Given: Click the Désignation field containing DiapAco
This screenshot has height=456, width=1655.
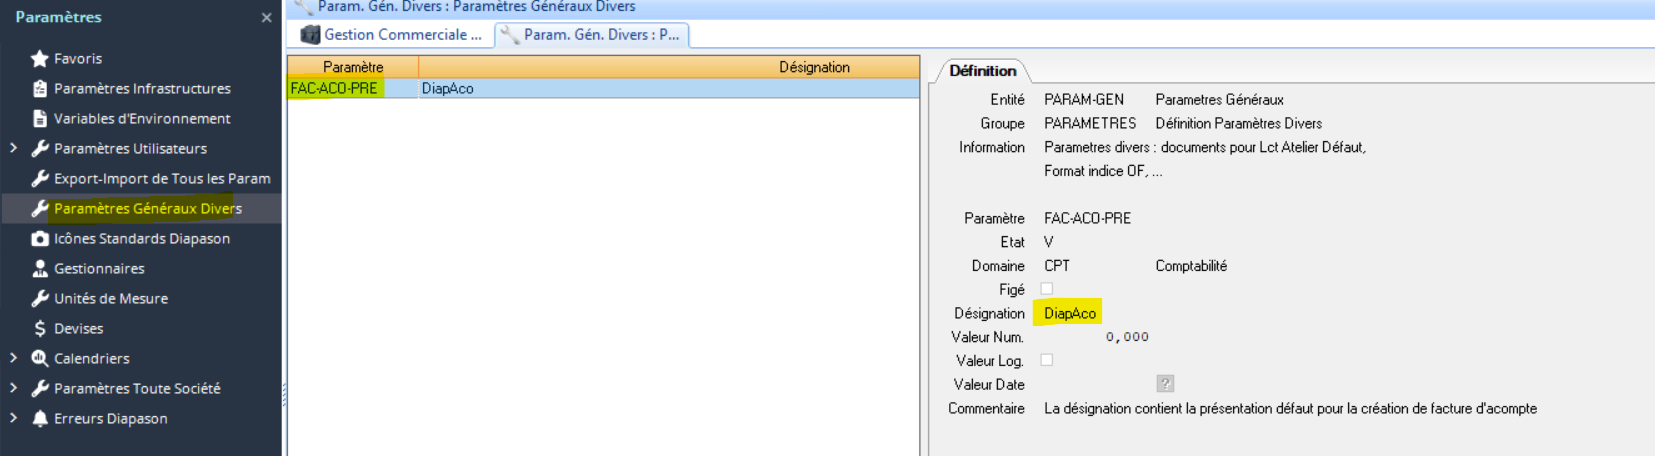Looking at the screenshot, I should point(1069,314).
